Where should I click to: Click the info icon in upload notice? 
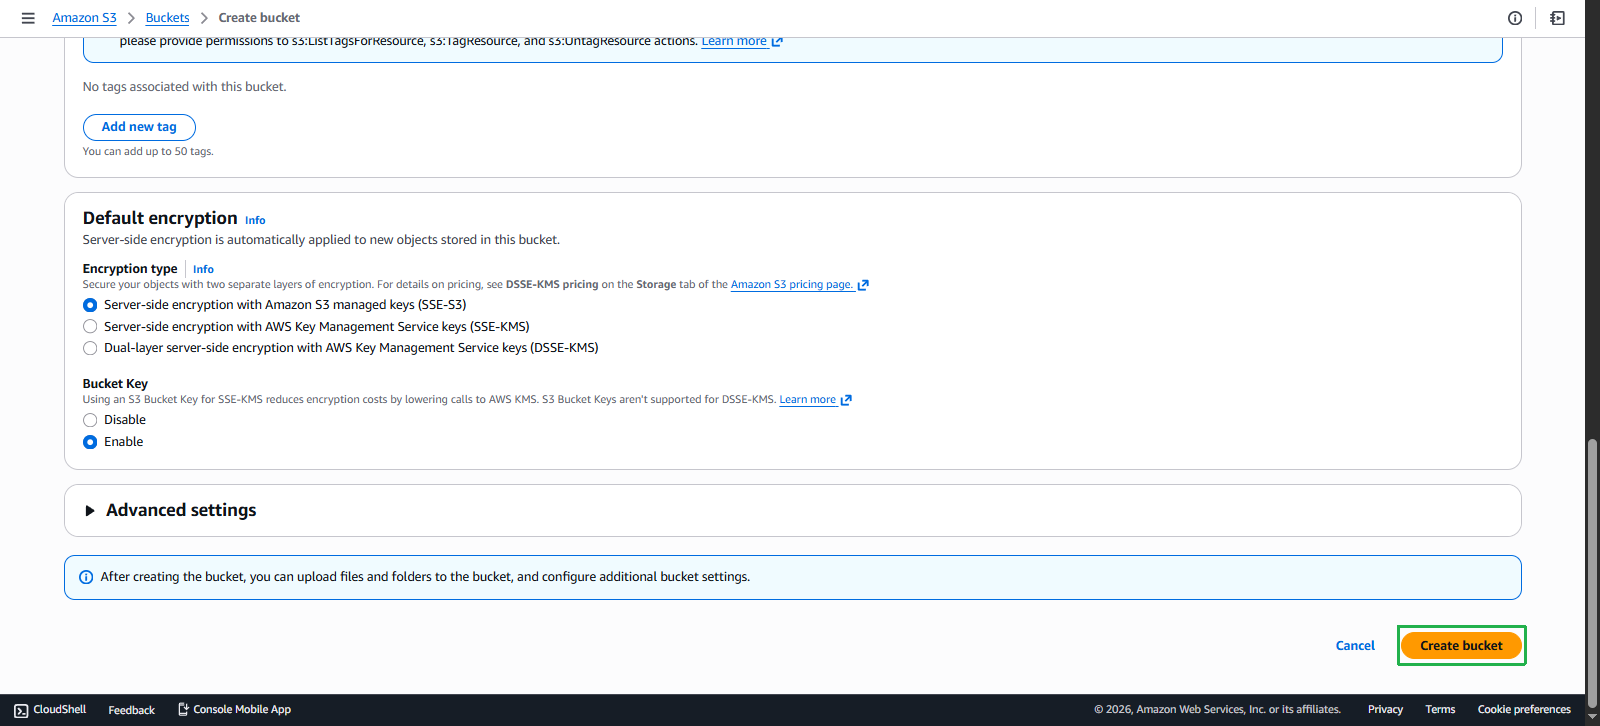tap(86, 577)
